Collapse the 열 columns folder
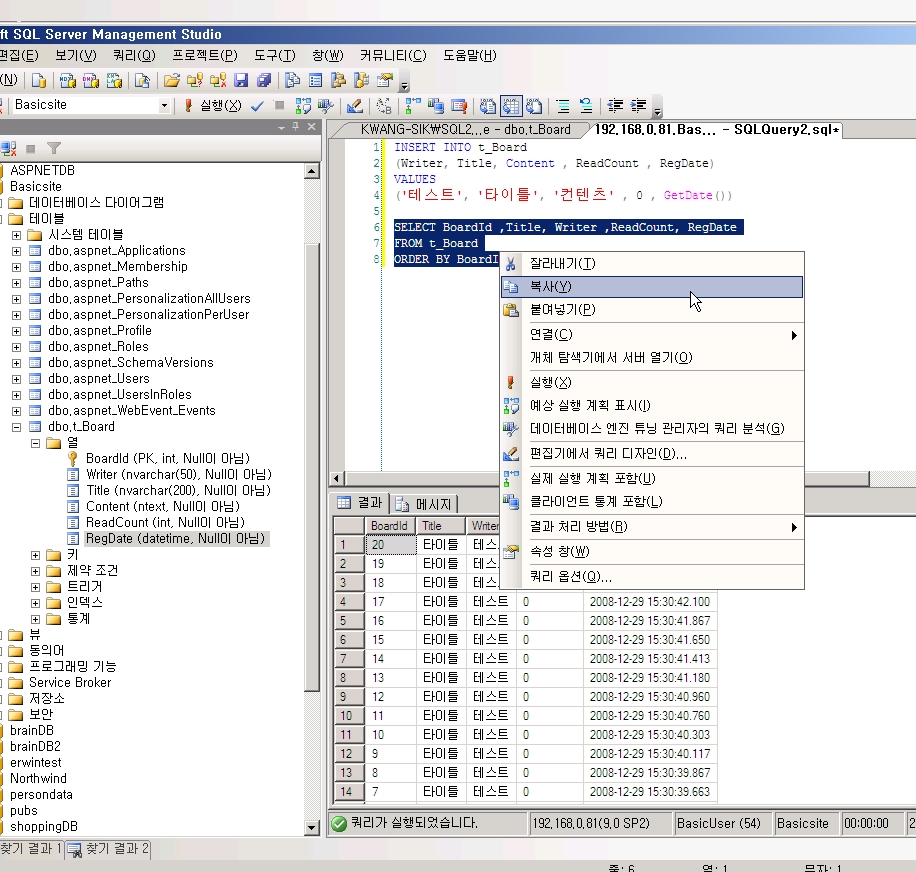916x872 pixels. pyautogui.click(x=36, y=443)
